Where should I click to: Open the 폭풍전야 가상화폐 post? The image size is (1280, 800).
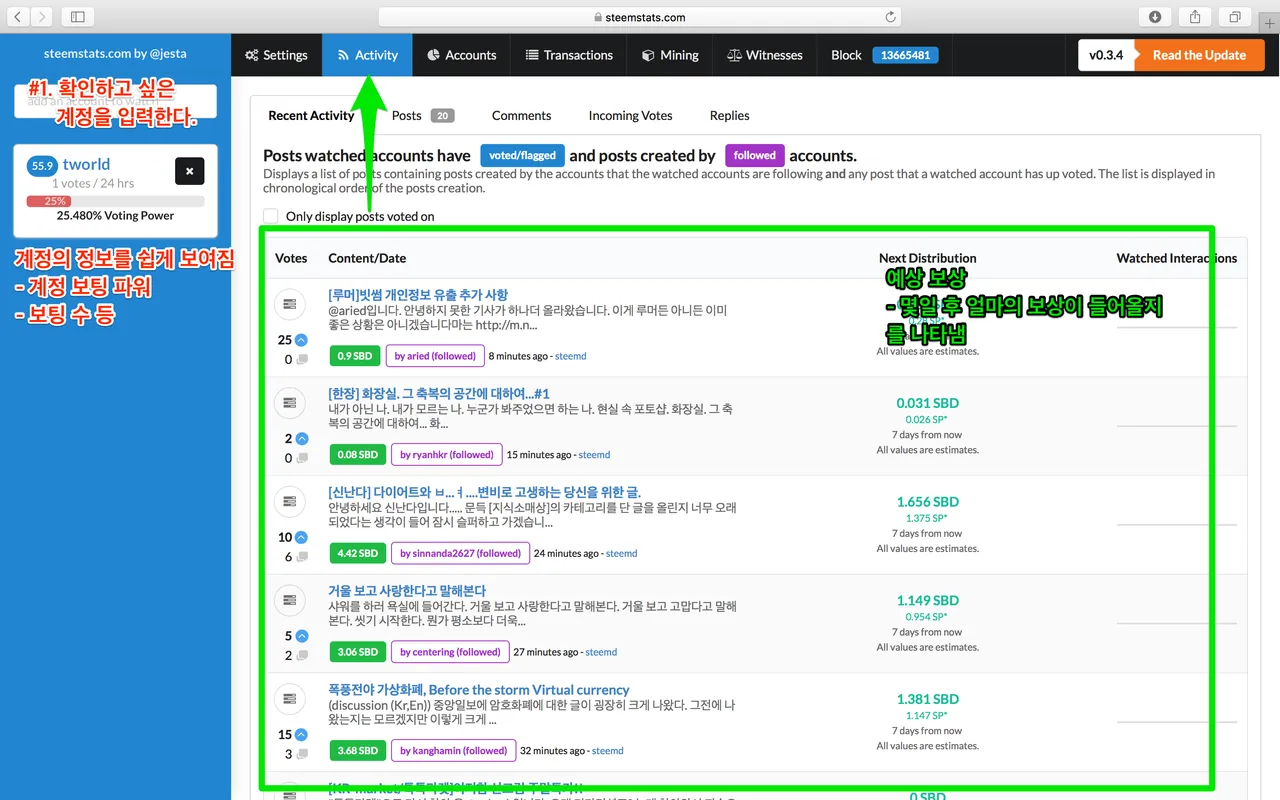click(478, 690)
